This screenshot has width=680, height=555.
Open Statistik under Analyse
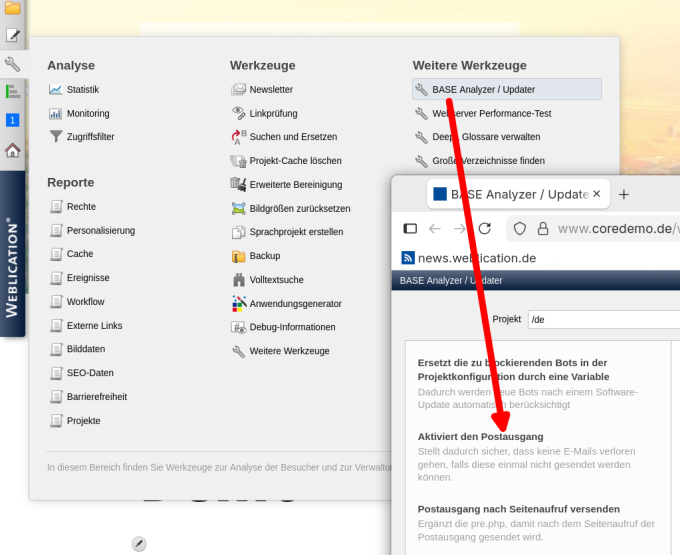[x=82, y=90]
